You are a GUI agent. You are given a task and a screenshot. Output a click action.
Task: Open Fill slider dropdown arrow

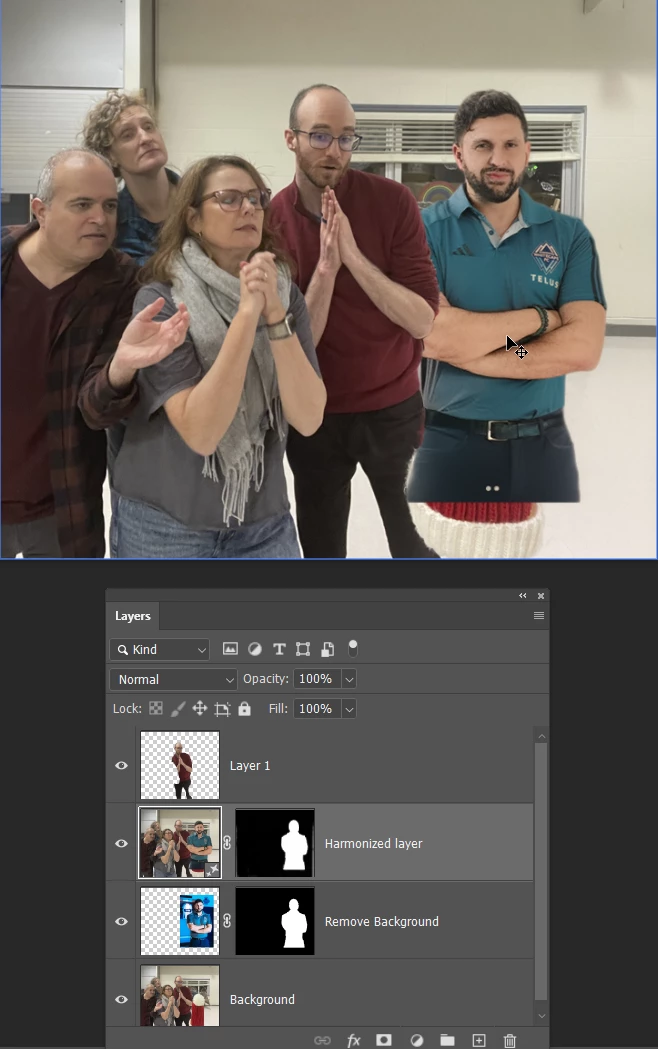pyautogui.click(x=349, y=708)
